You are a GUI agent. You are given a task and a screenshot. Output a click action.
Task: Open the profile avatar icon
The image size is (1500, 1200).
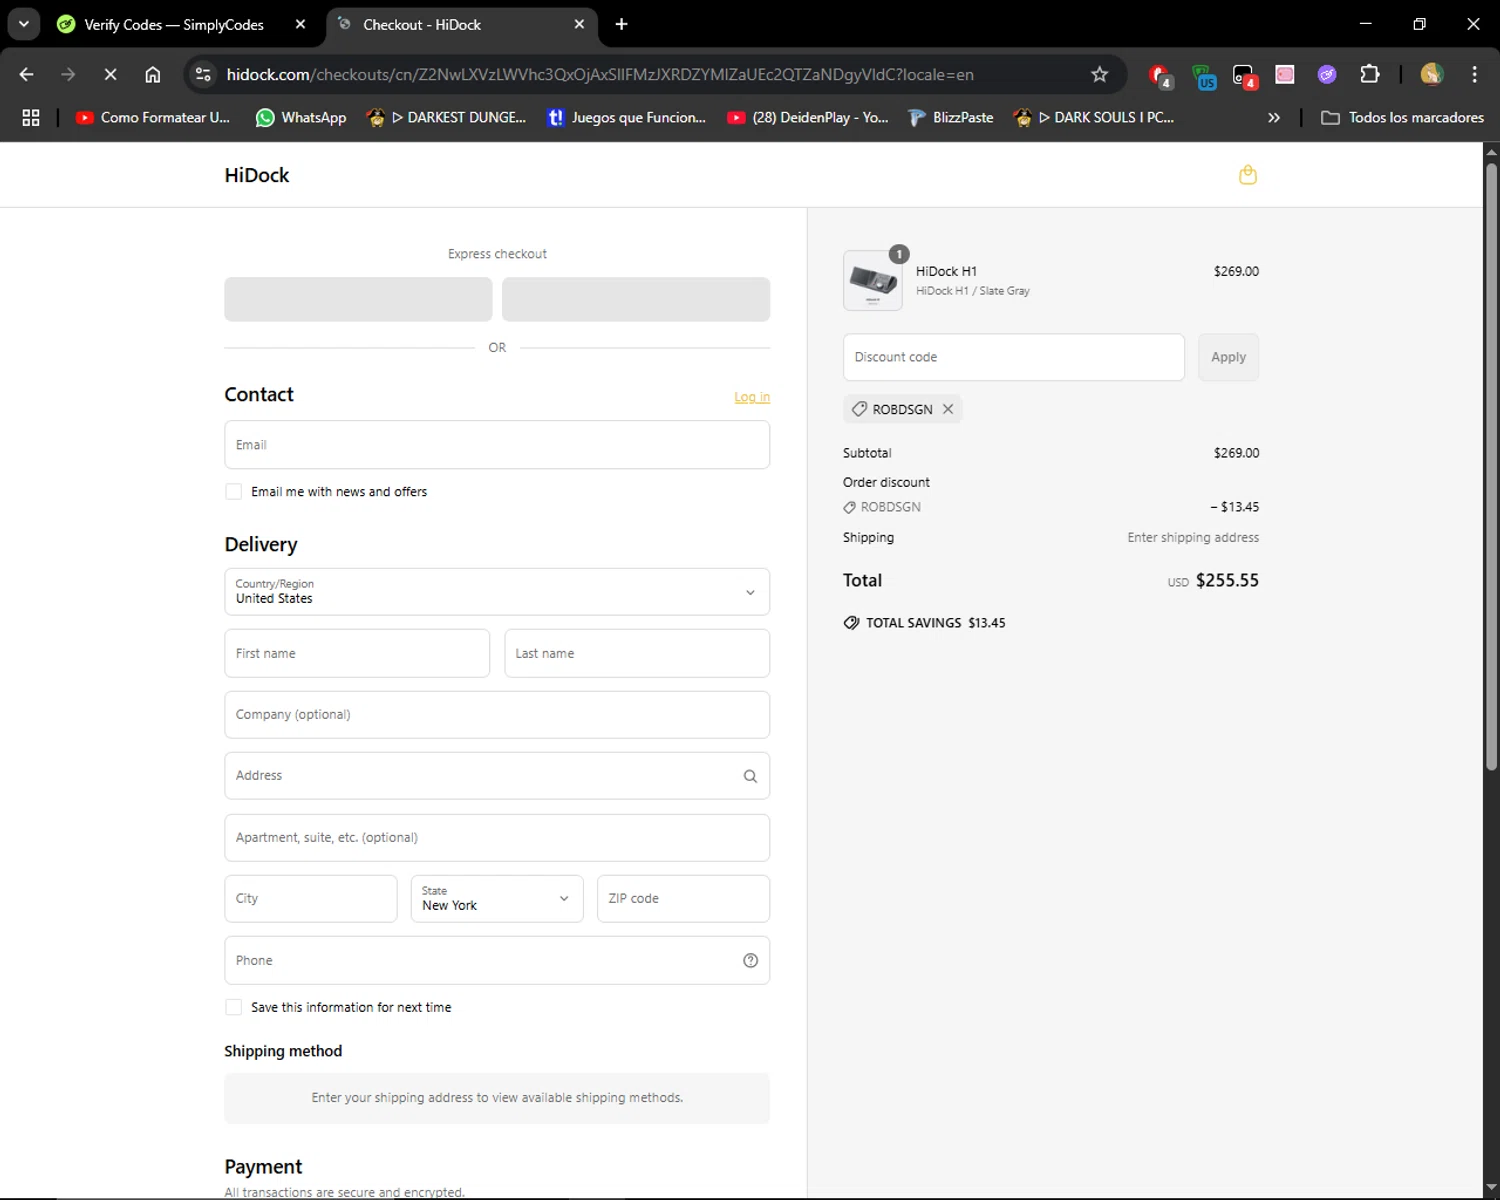pos(1432,74)
